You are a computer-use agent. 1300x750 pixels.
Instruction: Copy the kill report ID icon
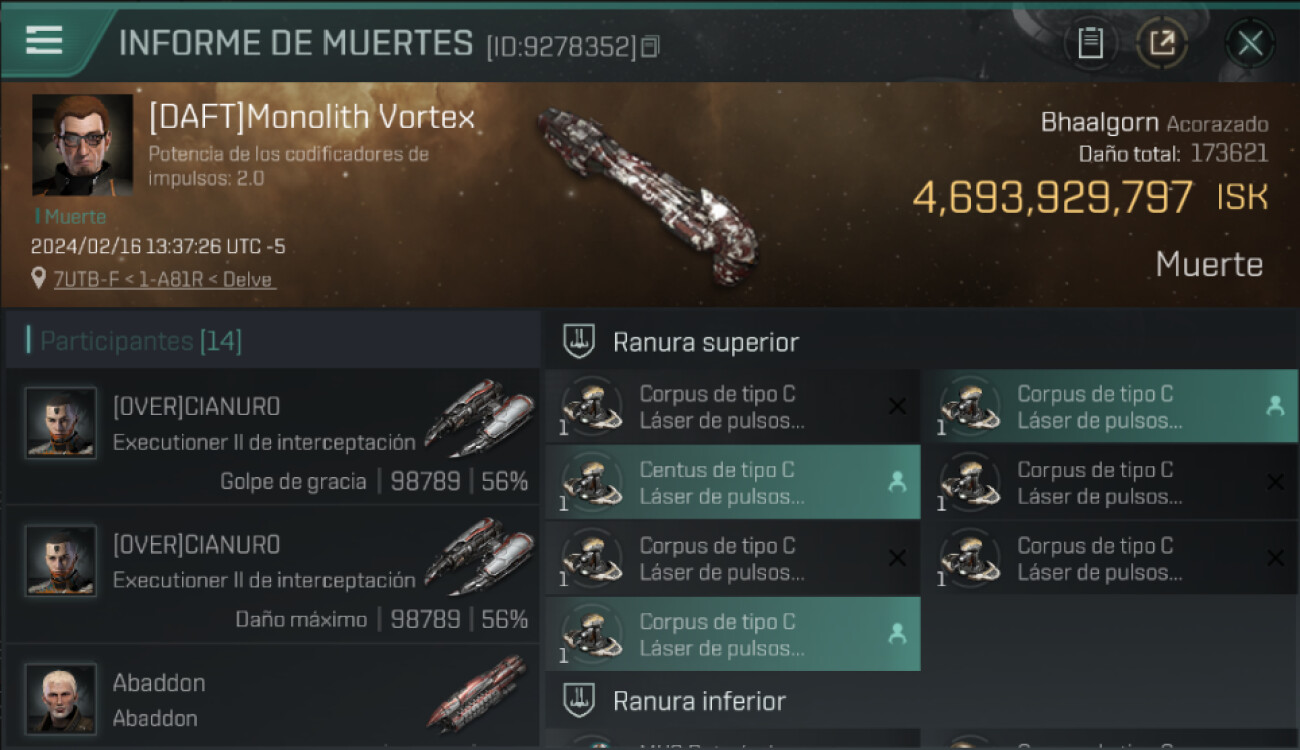coord(650,46)
